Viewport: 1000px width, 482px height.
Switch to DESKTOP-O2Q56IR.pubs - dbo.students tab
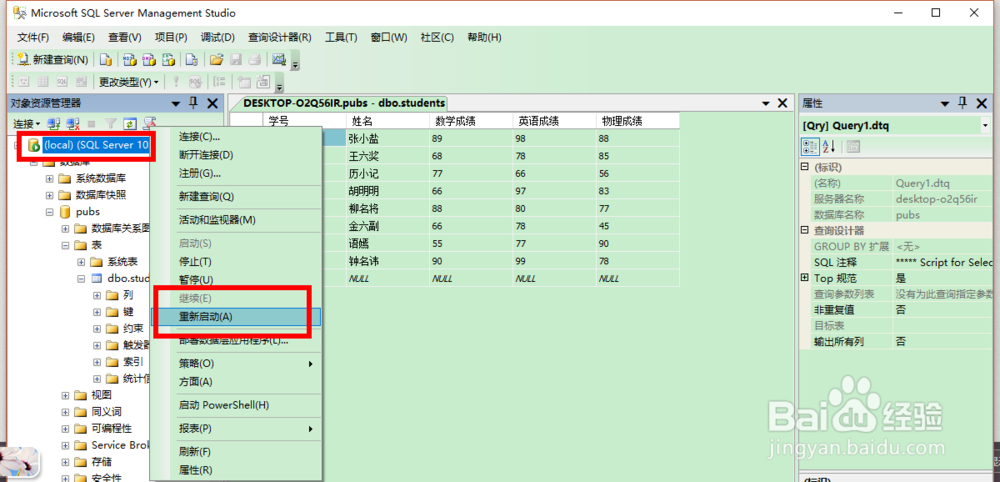pos(344,103)
